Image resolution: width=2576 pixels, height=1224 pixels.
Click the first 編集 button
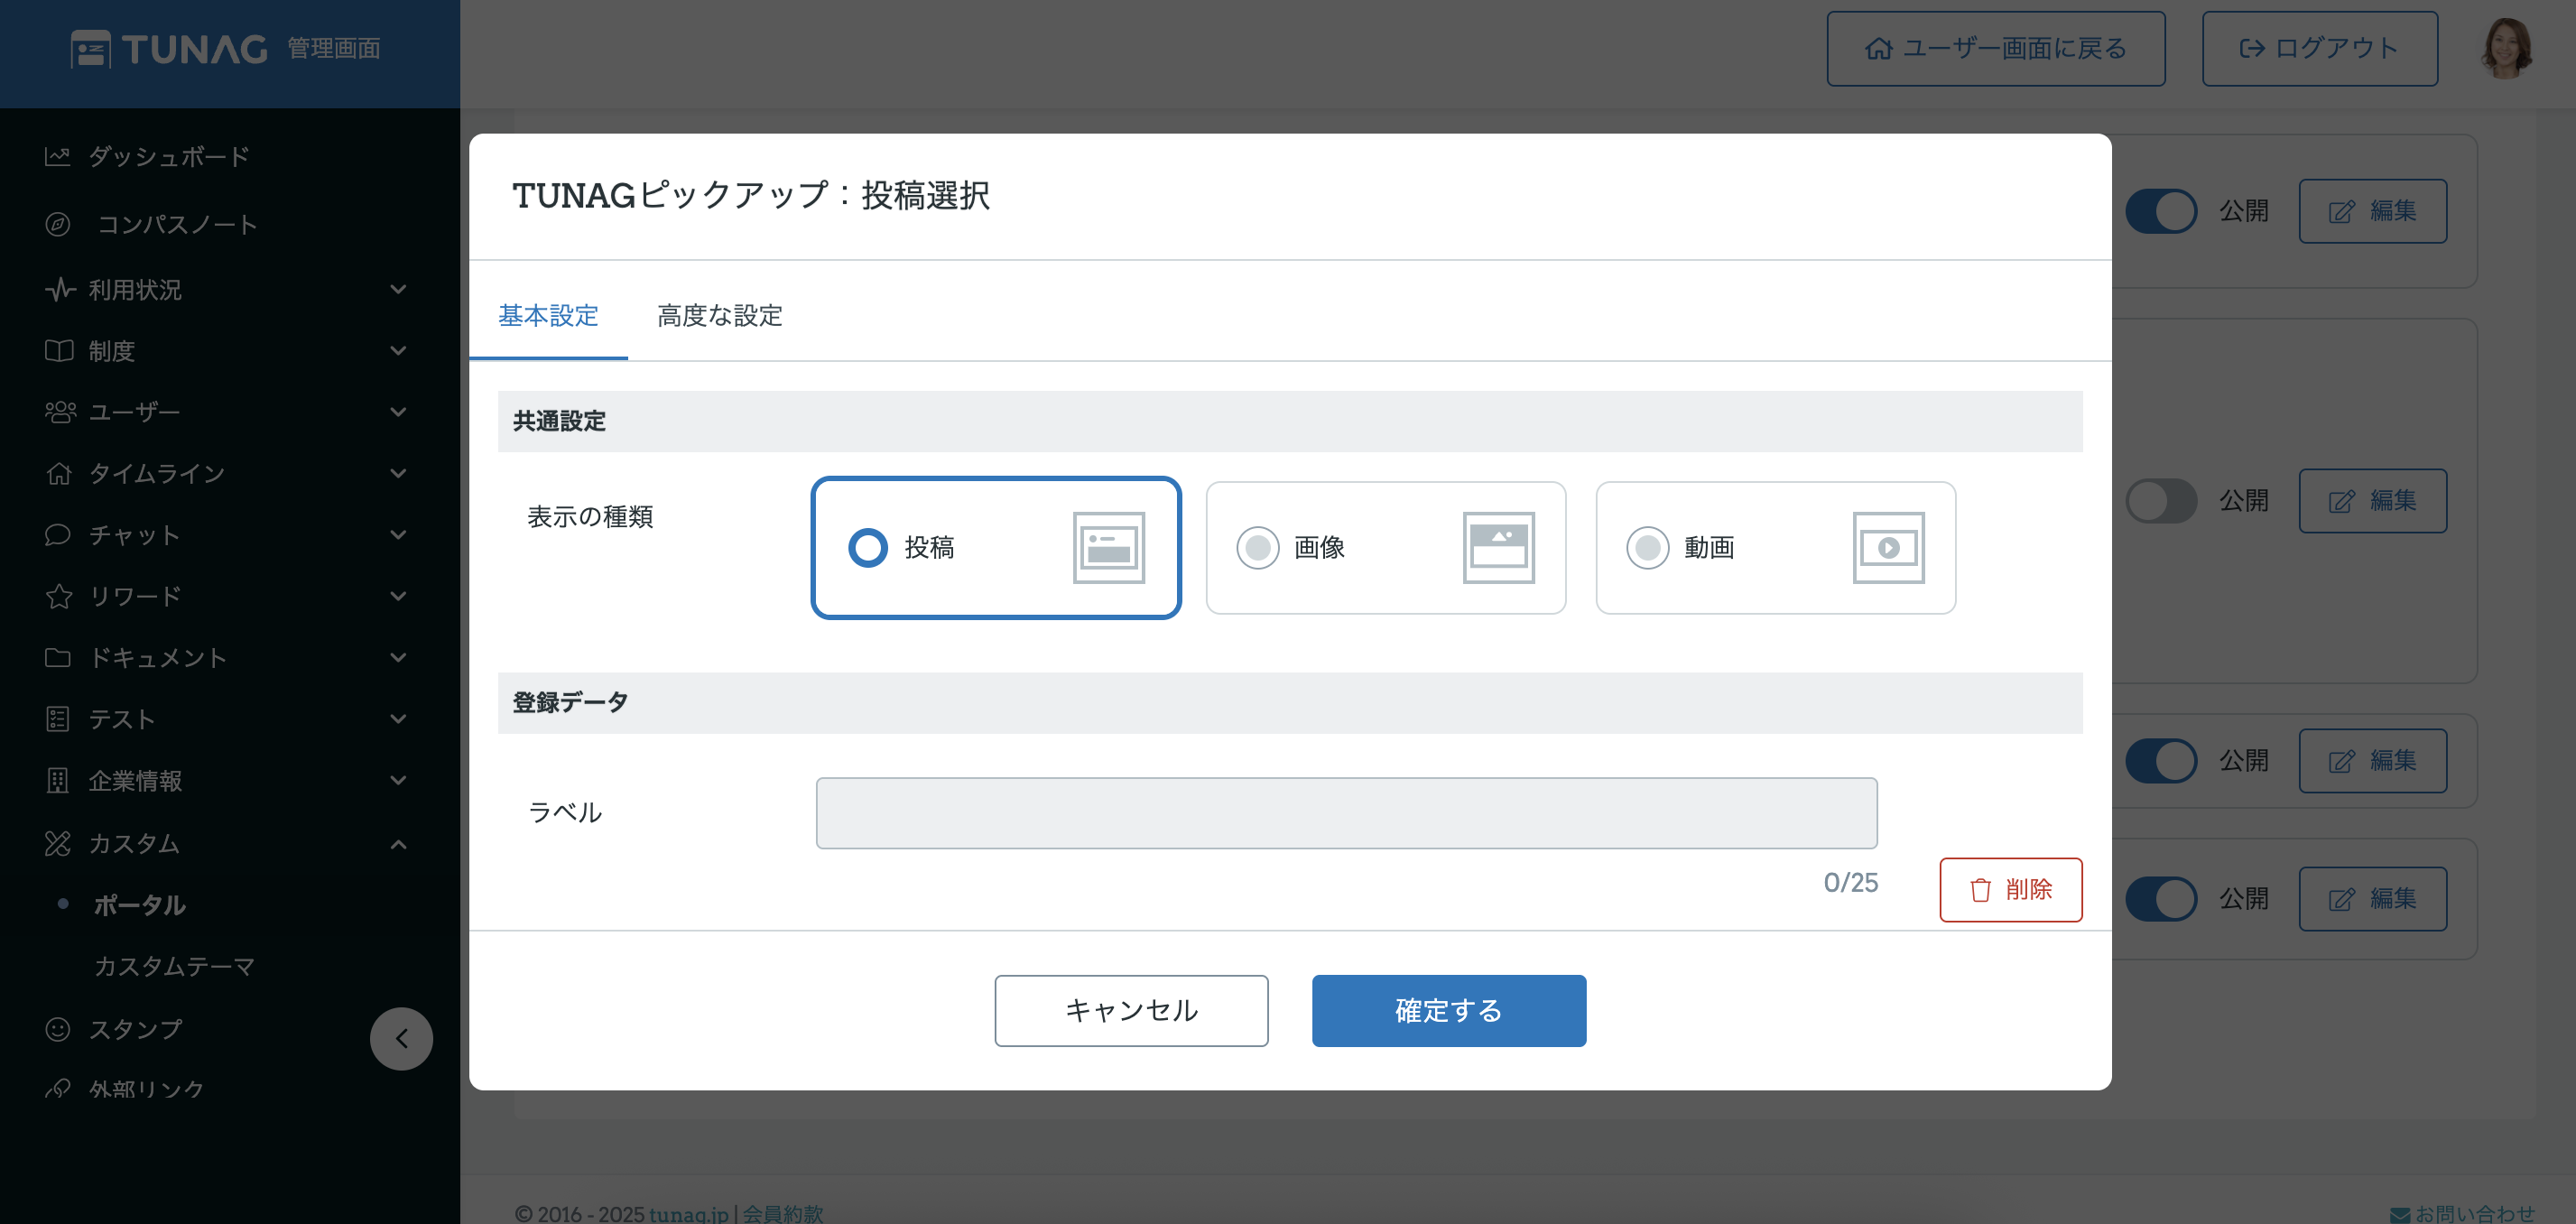2373,211
